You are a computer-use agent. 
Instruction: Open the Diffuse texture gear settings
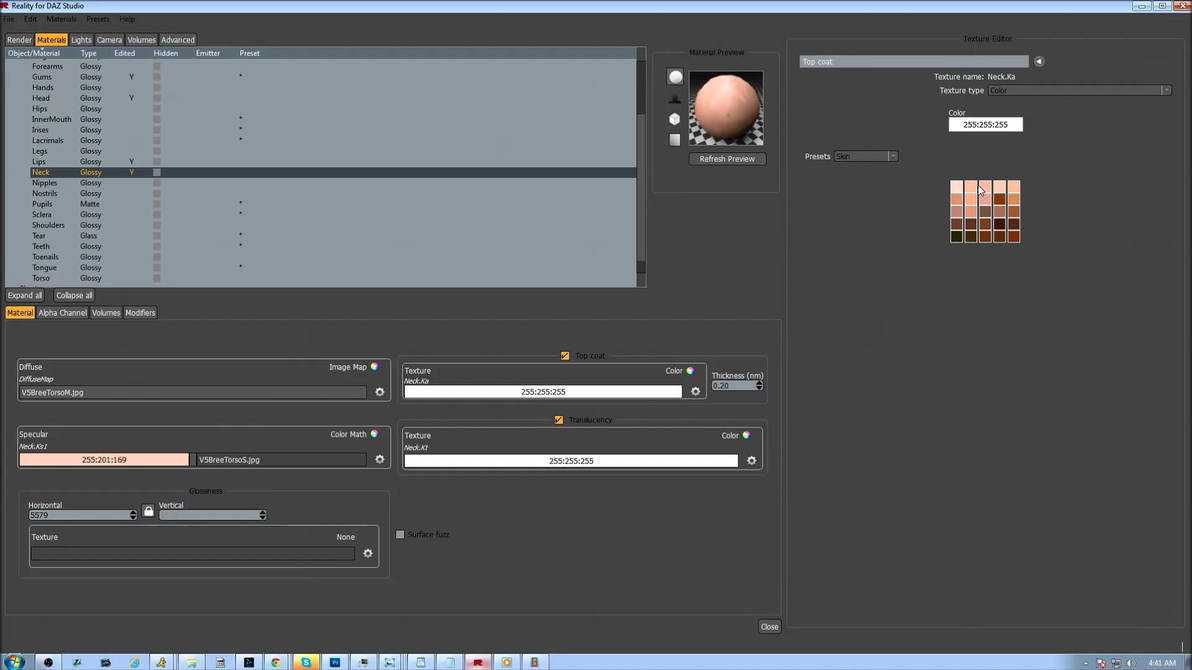(x=379, y=392)
